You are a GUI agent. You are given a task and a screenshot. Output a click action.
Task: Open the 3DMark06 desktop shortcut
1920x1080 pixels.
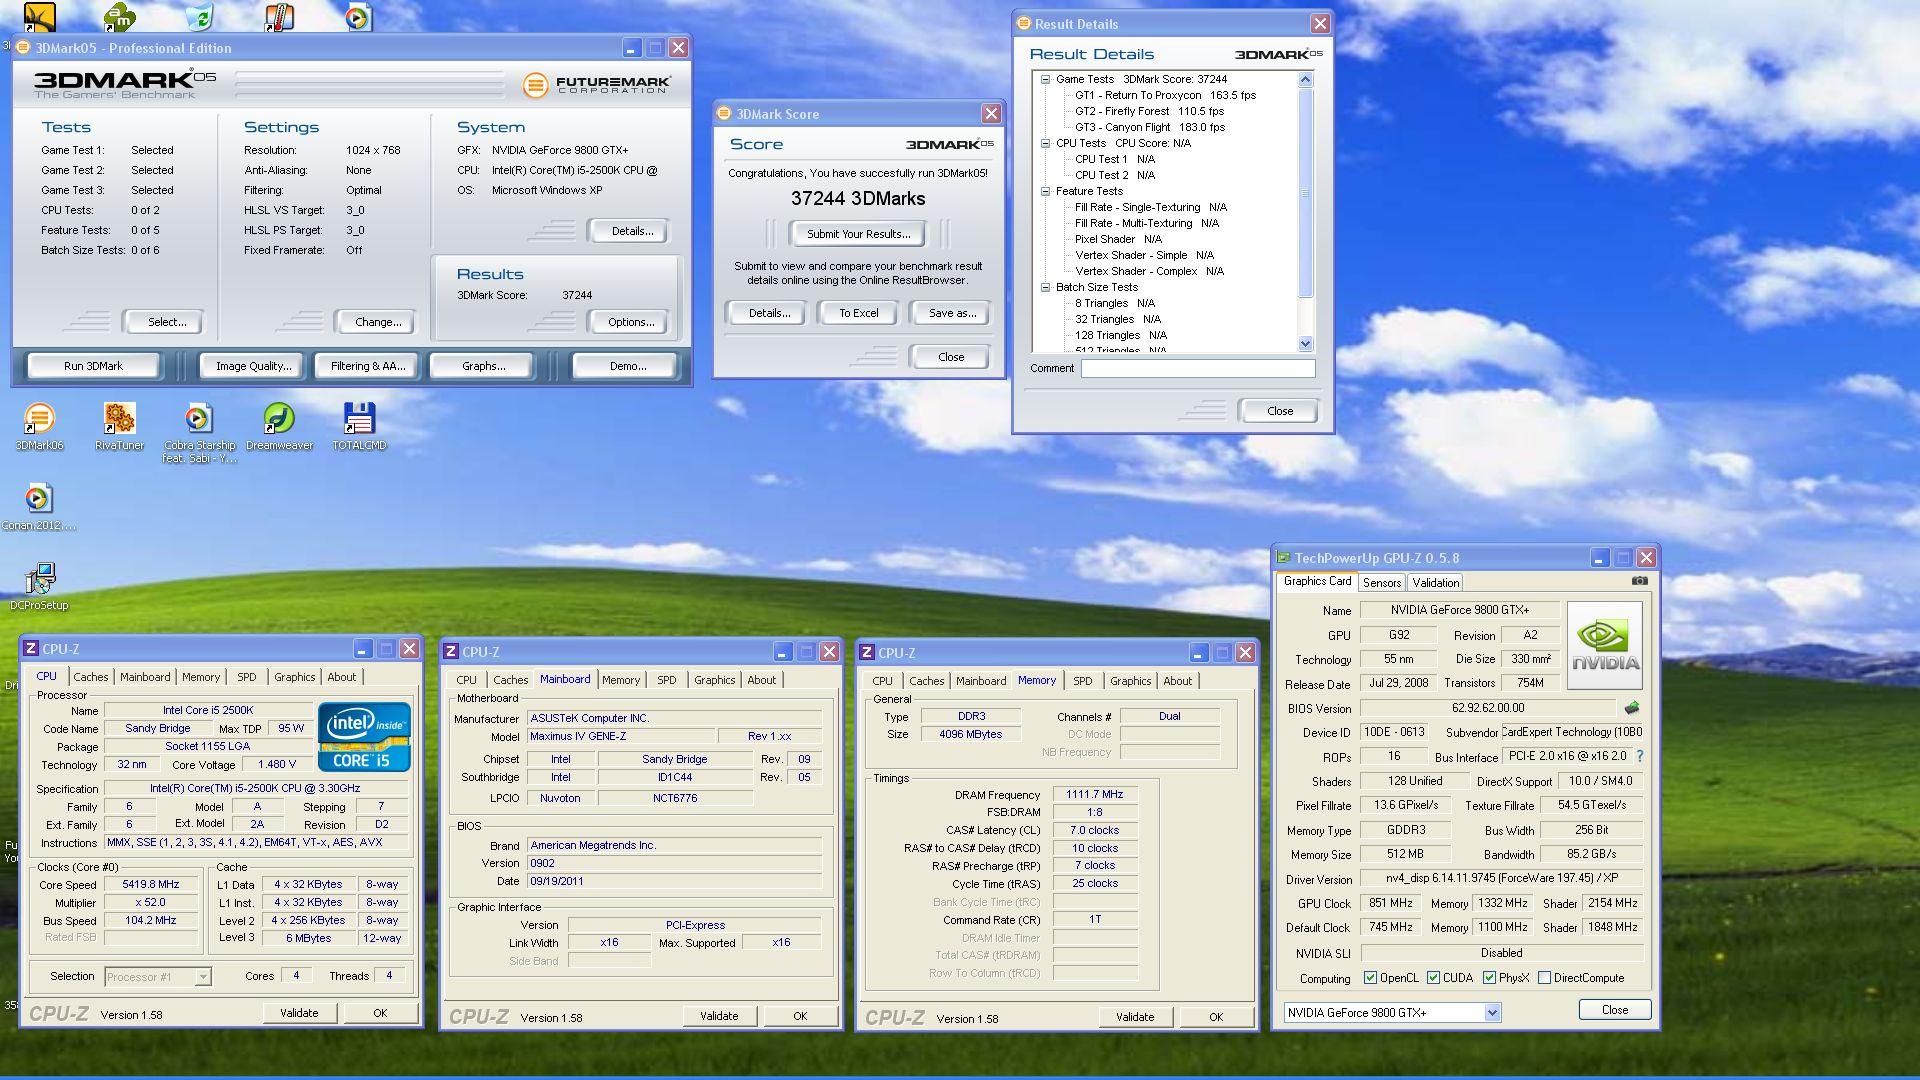(x=39, y=420)
